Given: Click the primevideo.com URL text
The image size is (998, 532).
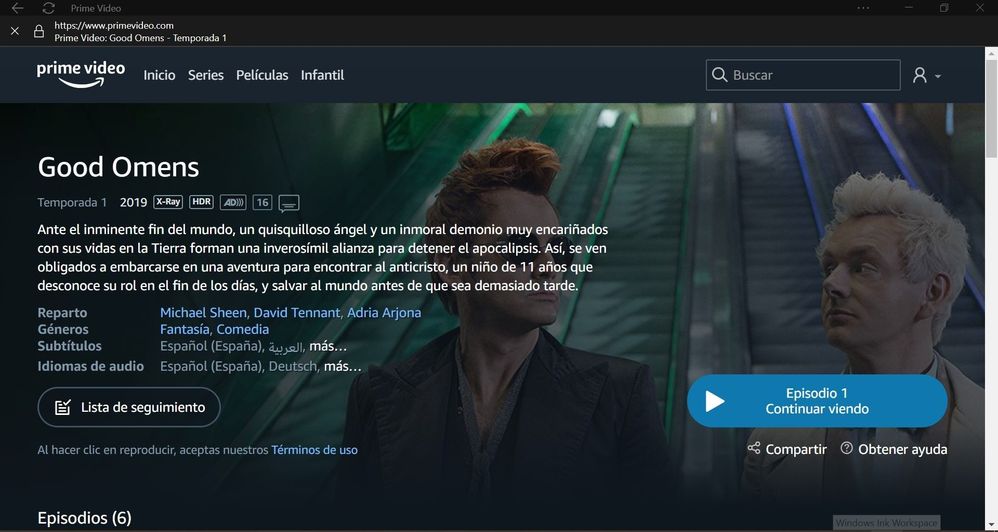Looking at the screenshot, I should pyautogui.click(x=114, y=25).
